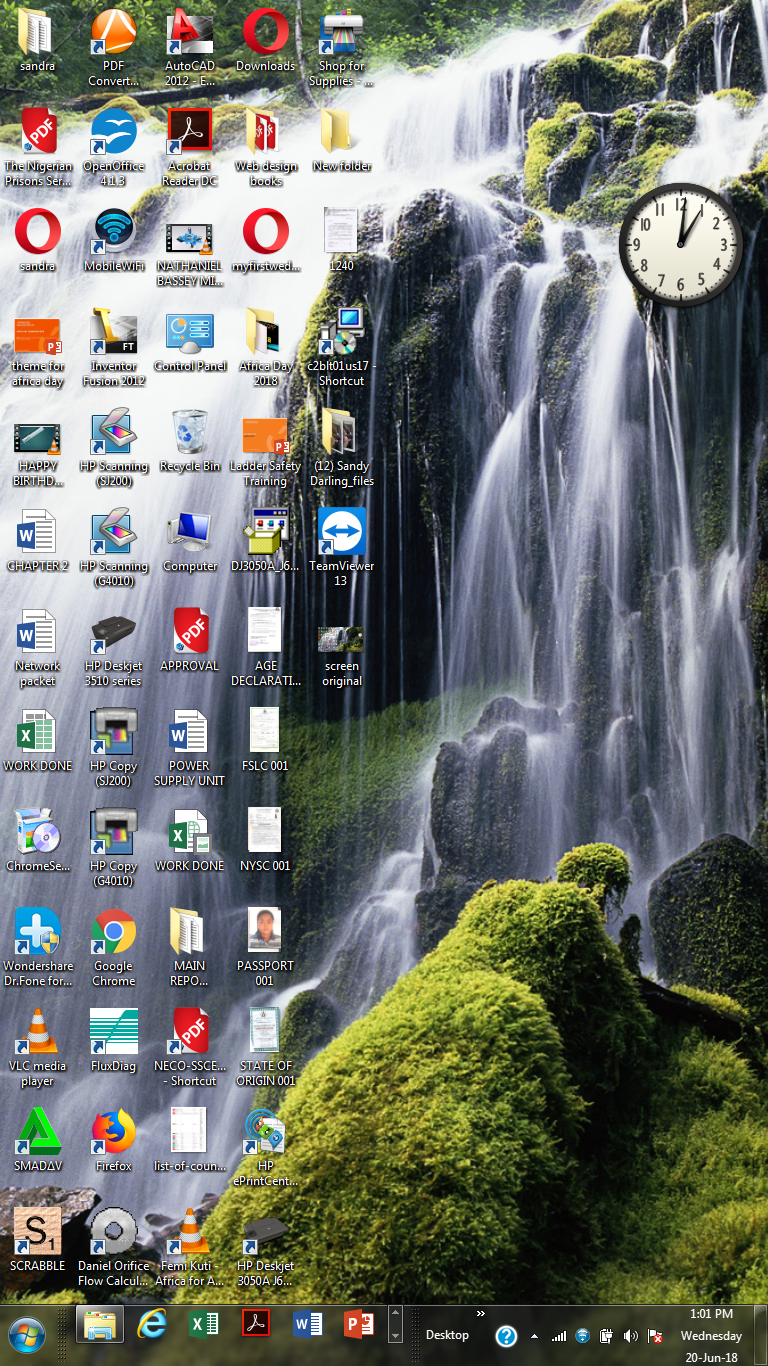Show hidden system tray icons
768x1366 pixels.
[x=534, y=1336]
